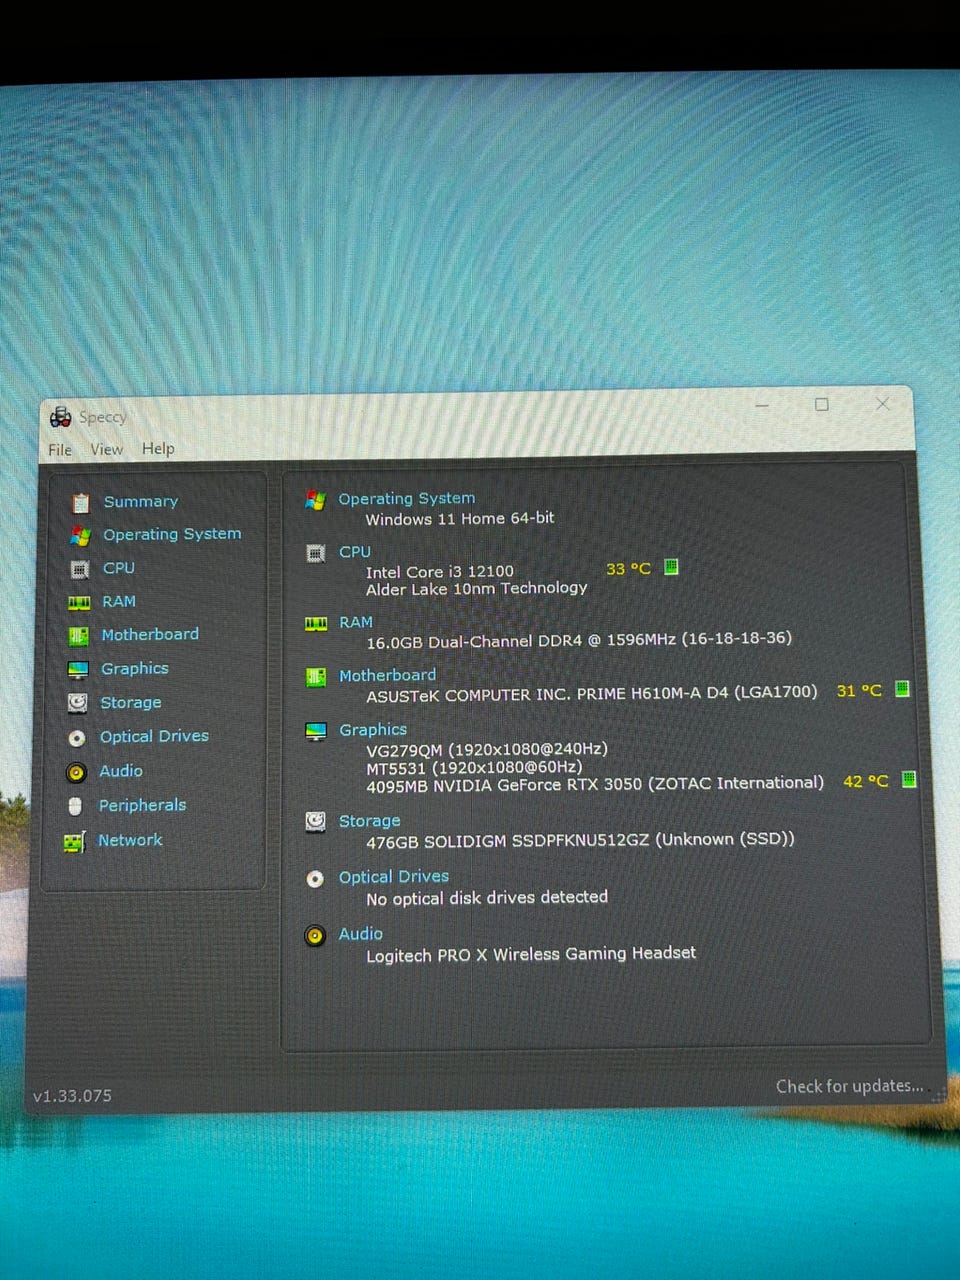
Task: Click the Summary clipboard icon in sidebar
Action: (81, 503)
